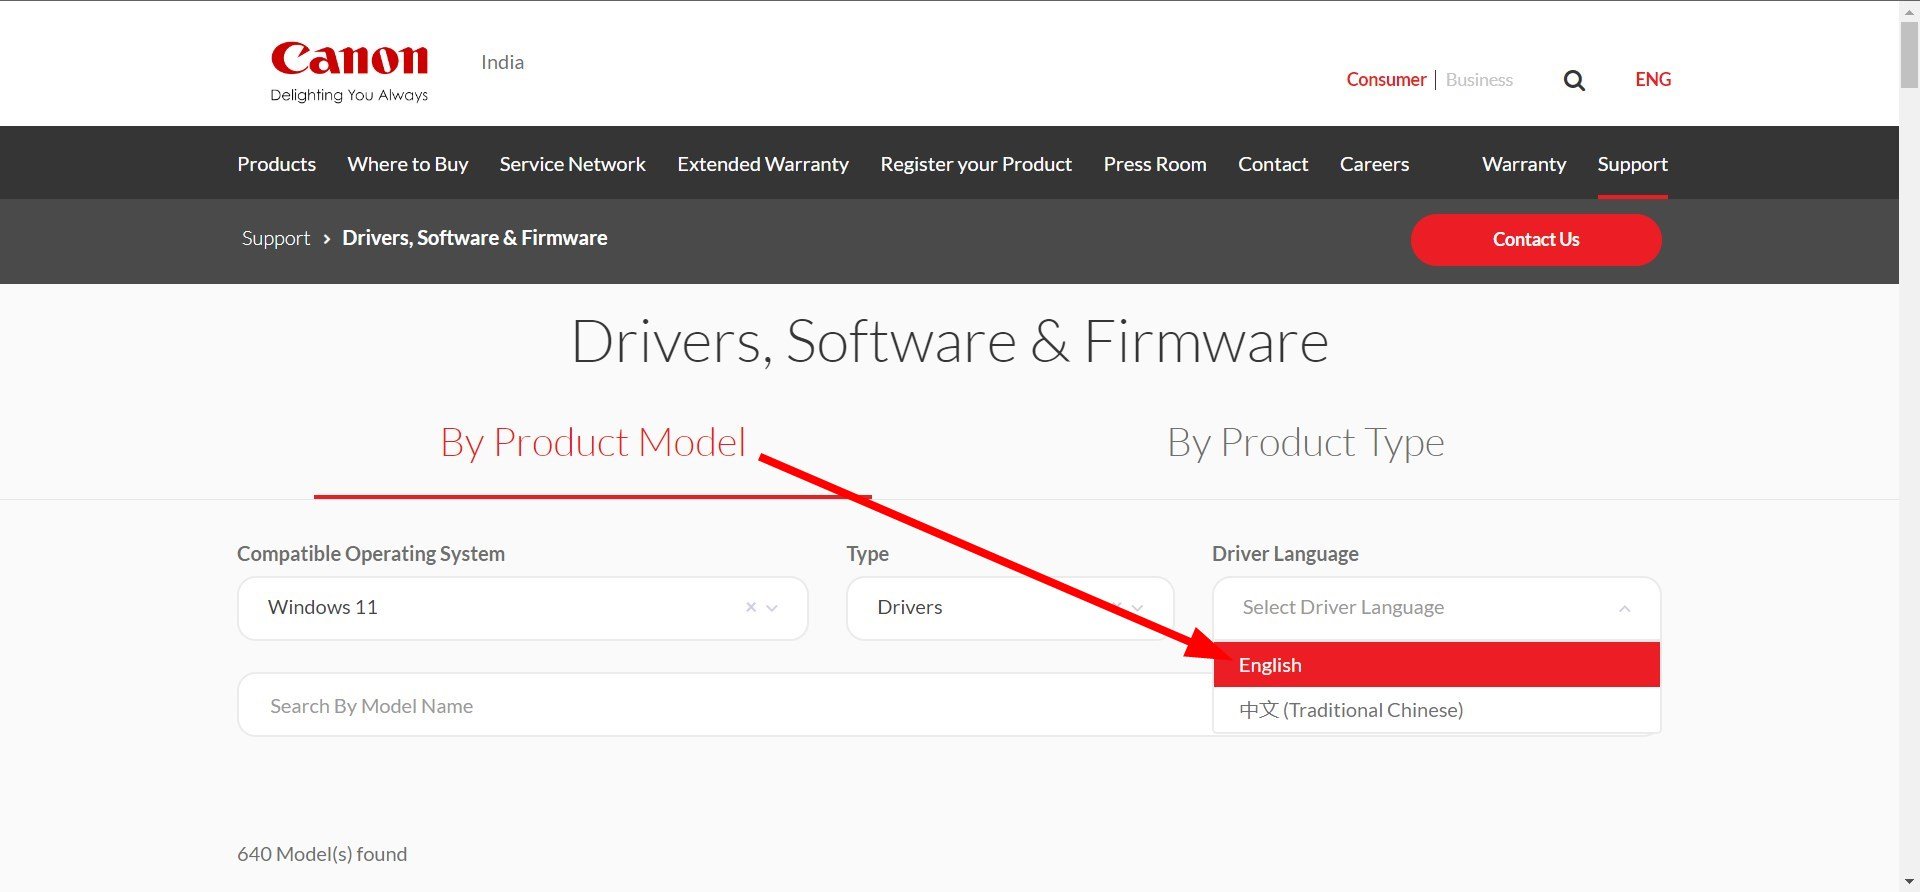
Task: Click the Canon logo
Action: click(x=349, y=71)
